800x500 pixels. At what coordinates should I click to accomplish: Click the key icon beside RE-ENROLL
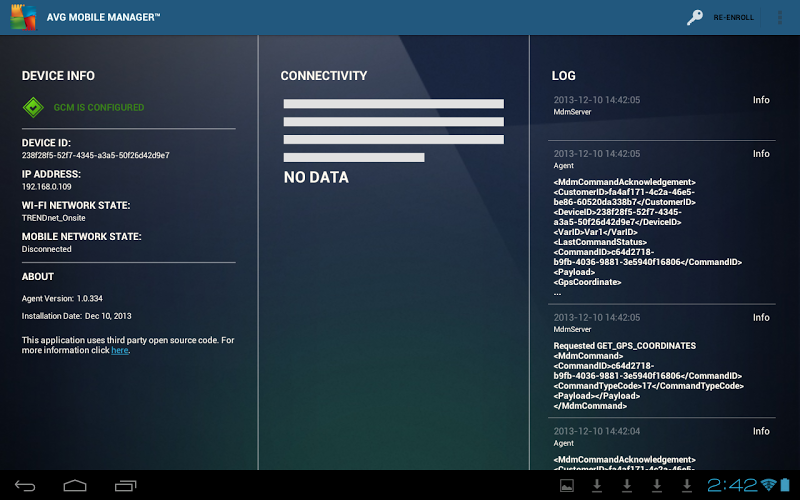[694, 17]
